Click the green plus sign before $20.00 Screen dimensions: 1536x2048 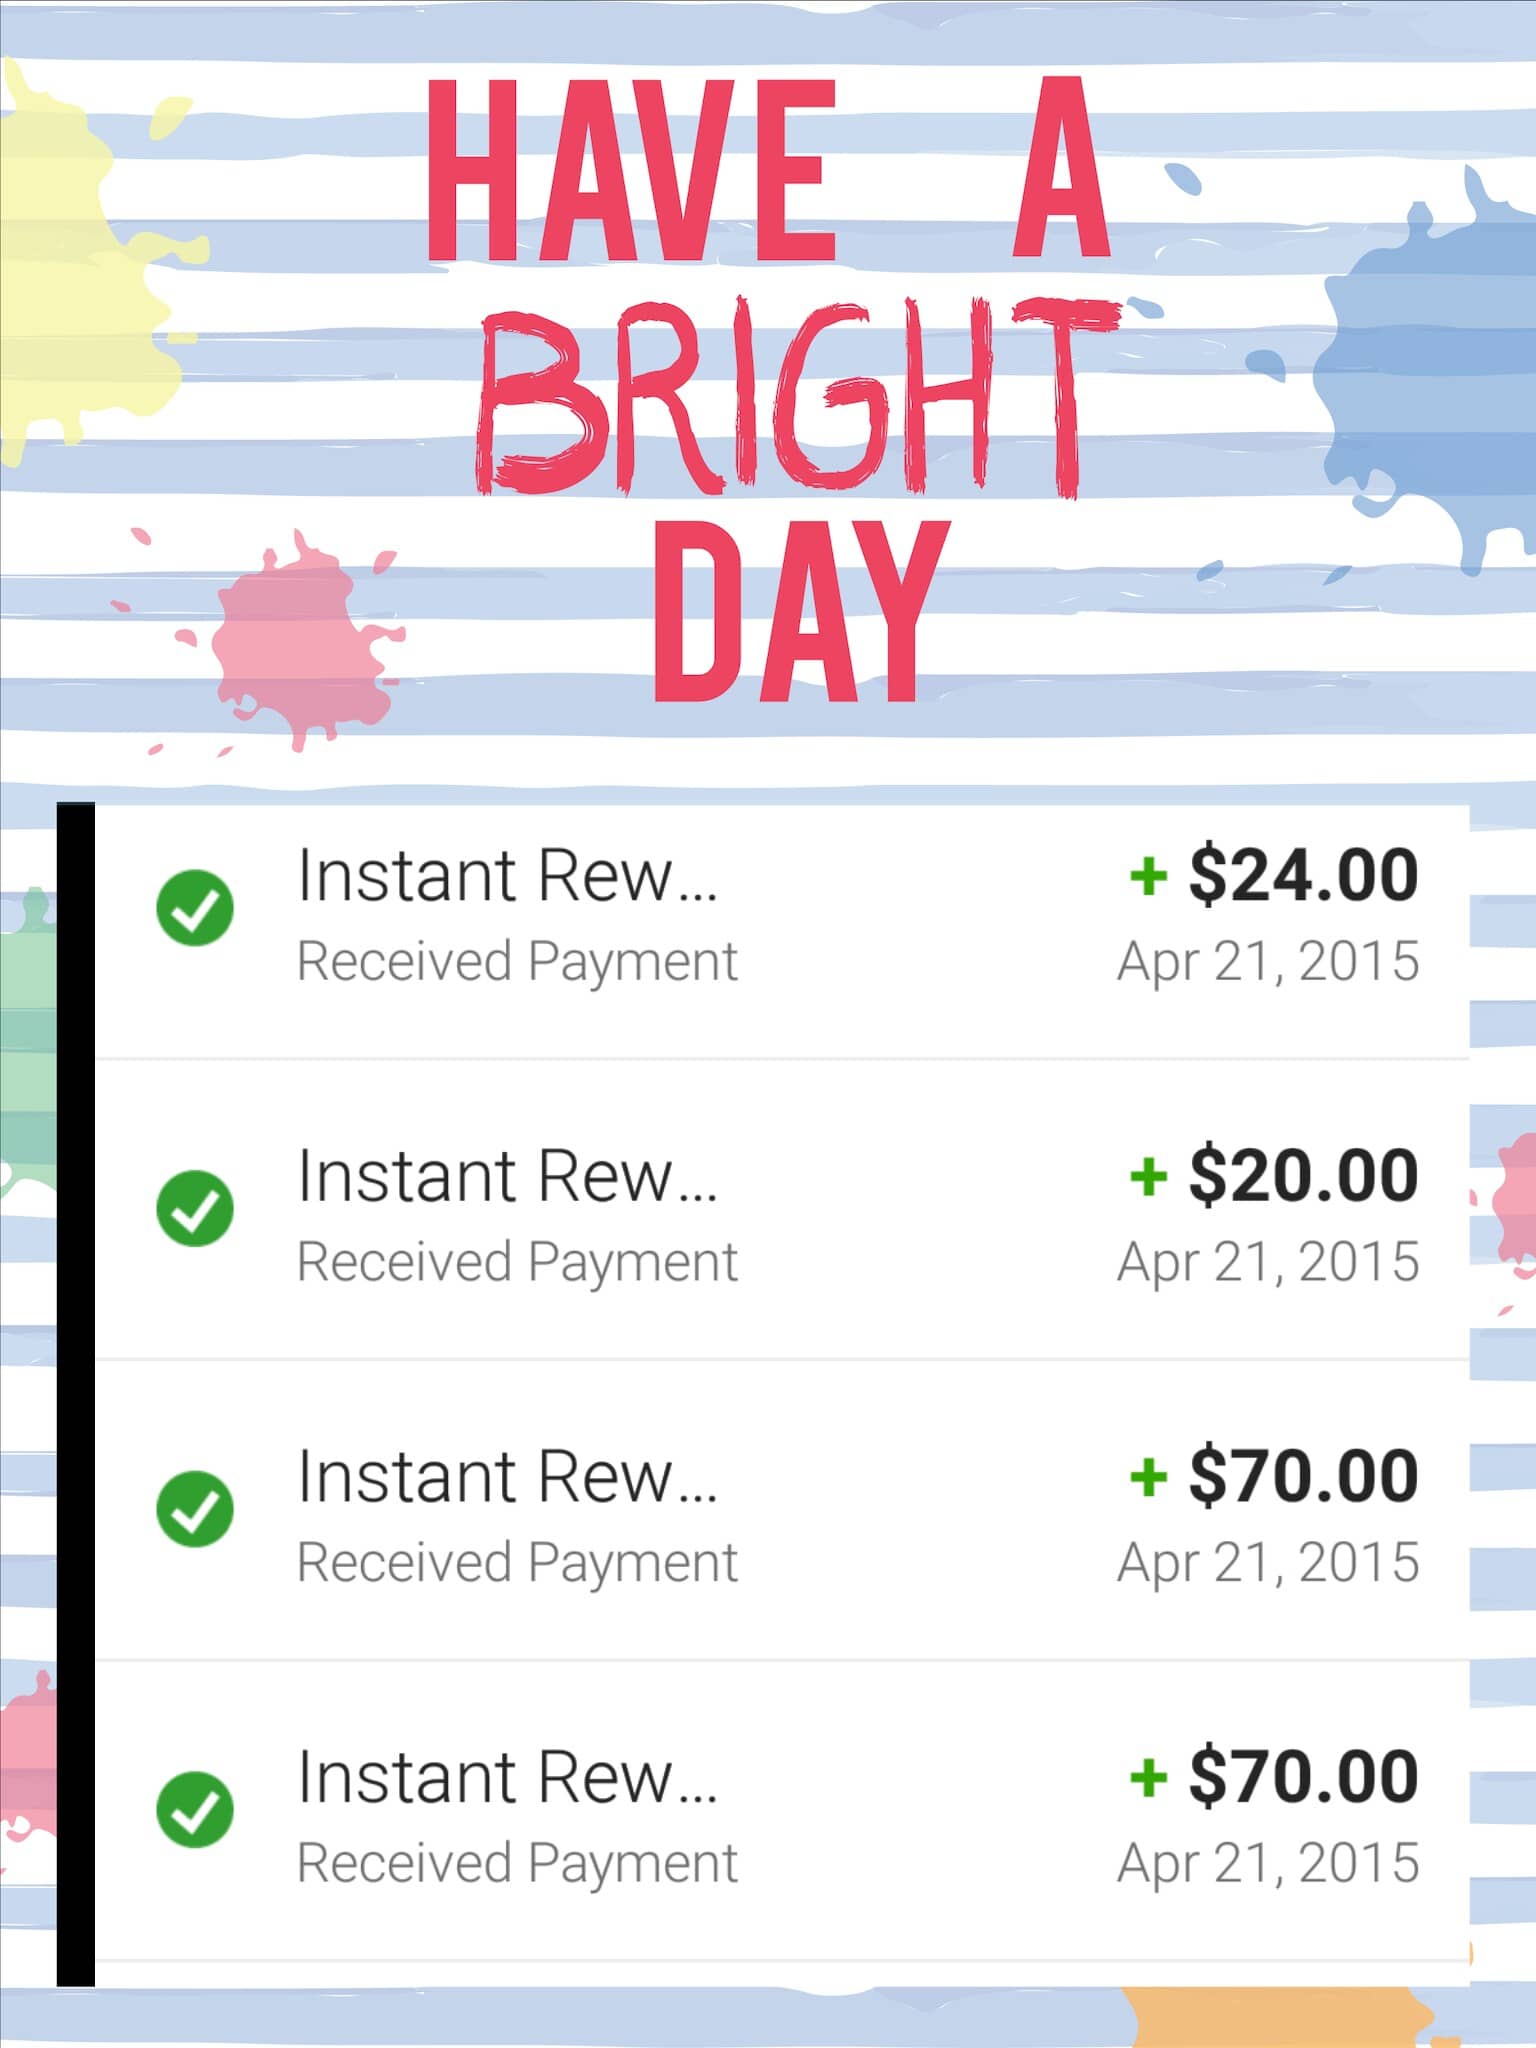pyautogui.click(x=1148, y=1176)
